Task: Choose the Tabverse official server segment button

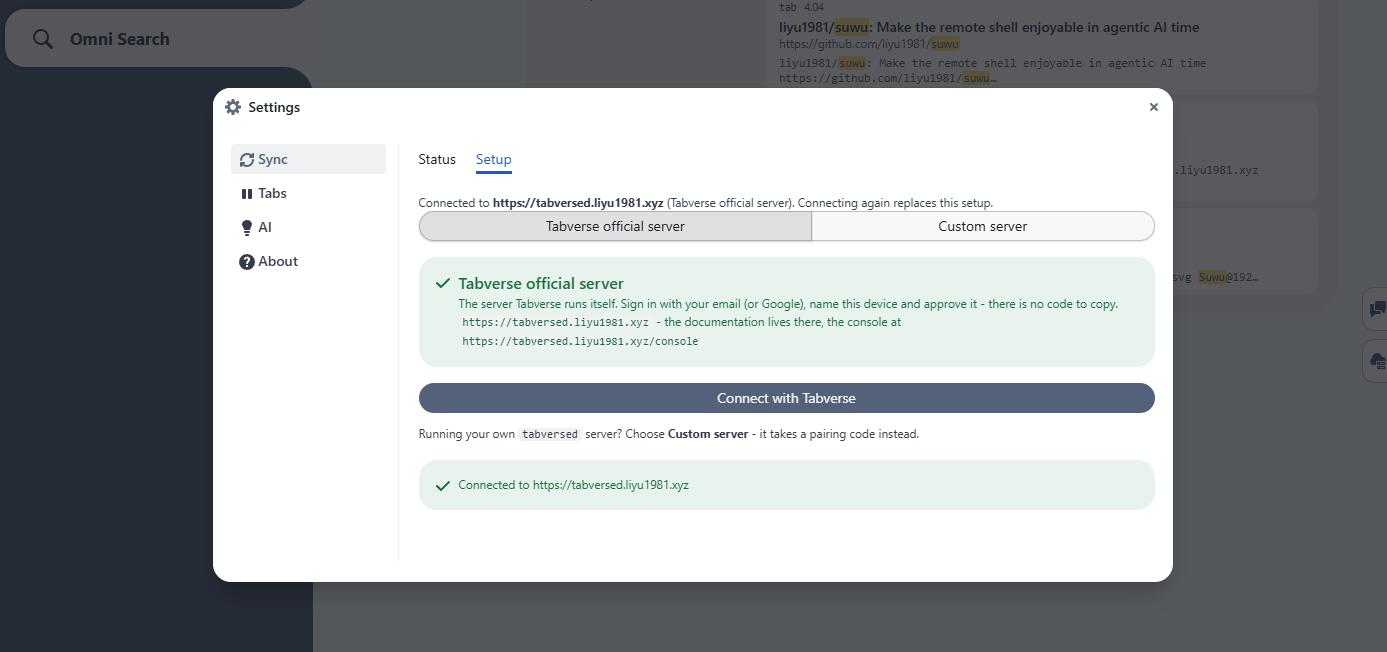Action: pyautogui.click(x=615, y=226)
